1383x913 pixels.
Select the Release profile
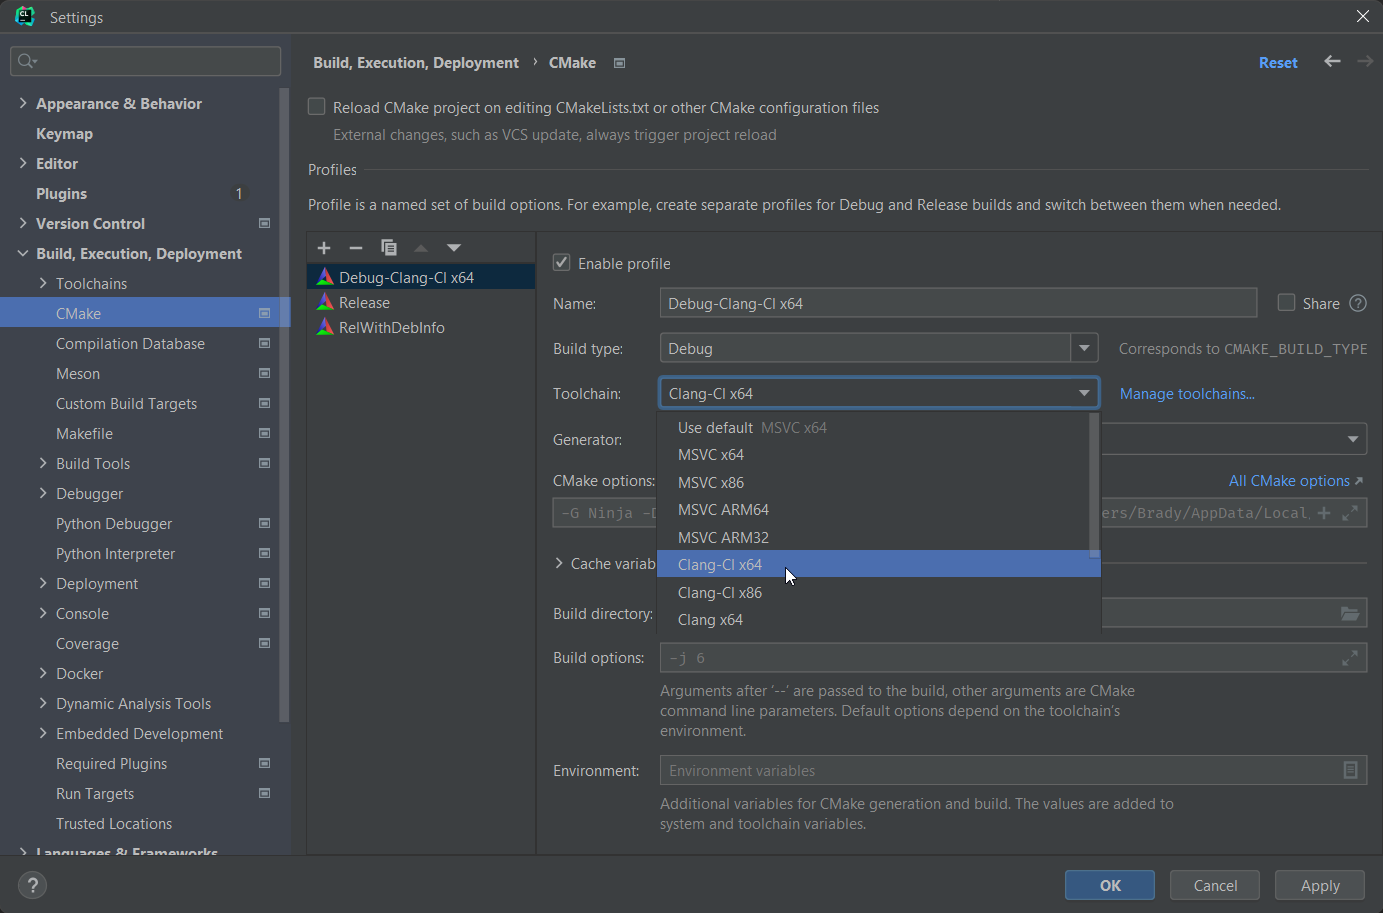tap(421, 302)
